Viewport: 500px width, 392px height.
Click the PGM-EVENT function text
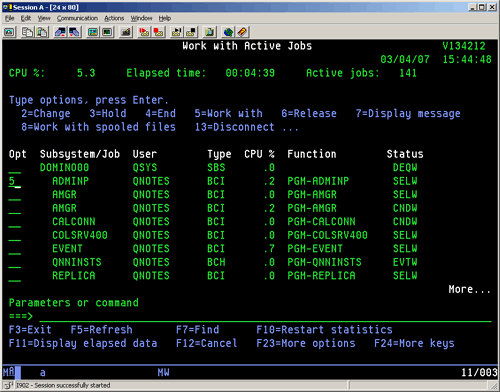315,249
